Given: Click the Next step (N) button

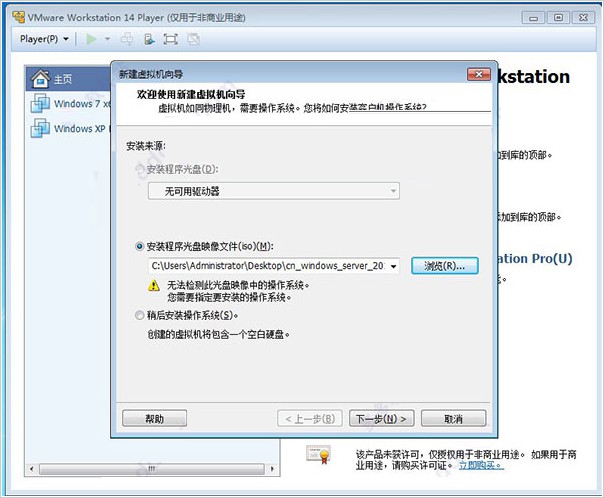Looking at the screenshot, I should [381, 418].
